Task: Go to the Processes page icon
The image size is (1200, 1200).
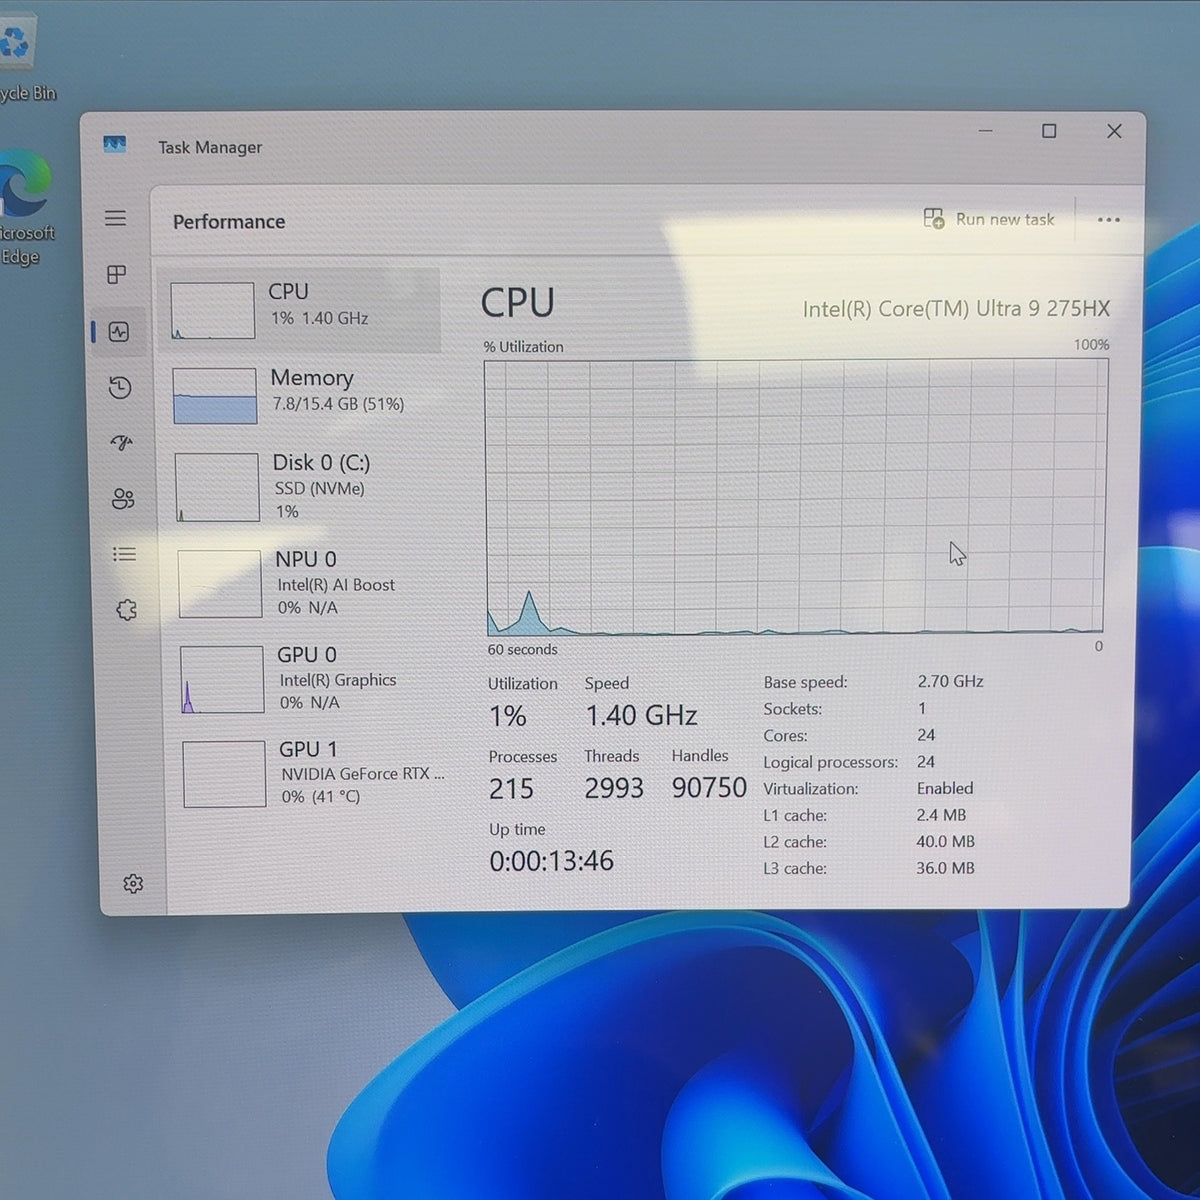Action: coord(117,274)
